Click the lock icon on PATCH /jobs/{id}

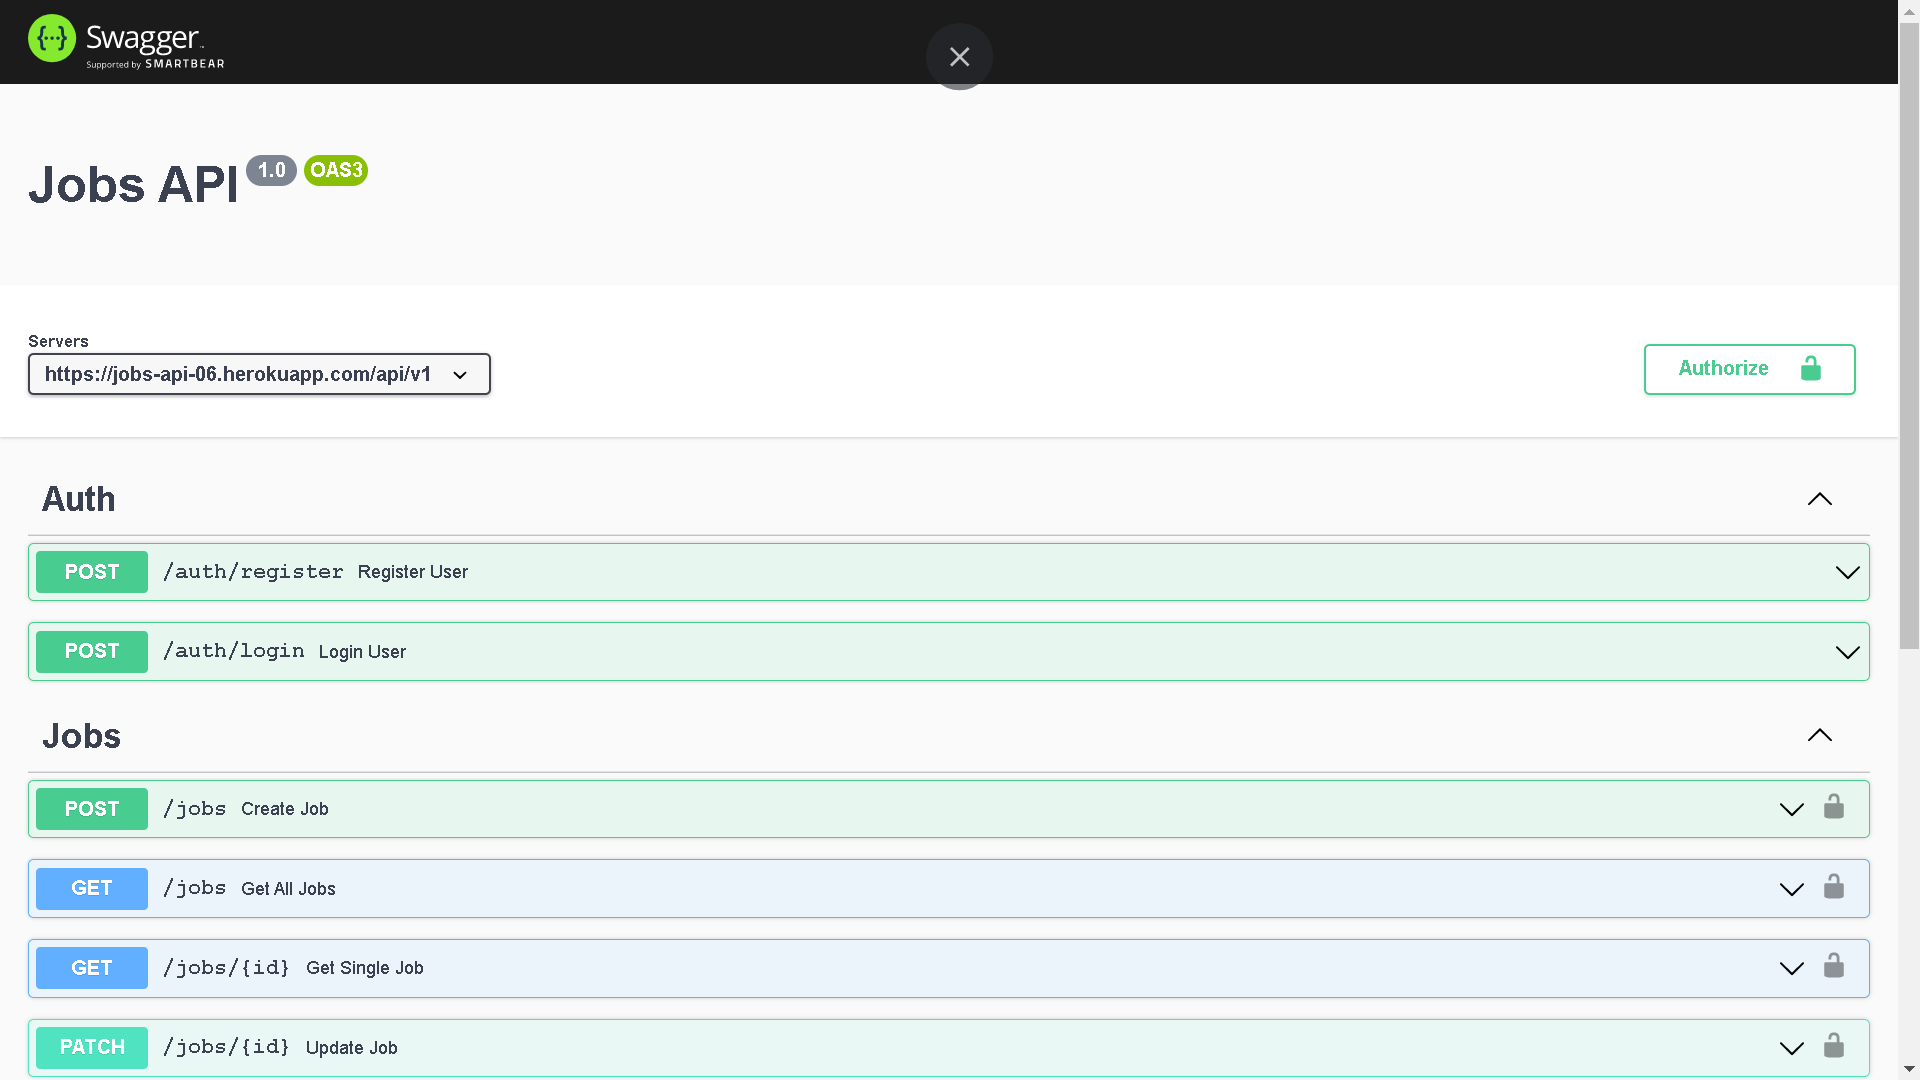(x=1834, y=1044)
